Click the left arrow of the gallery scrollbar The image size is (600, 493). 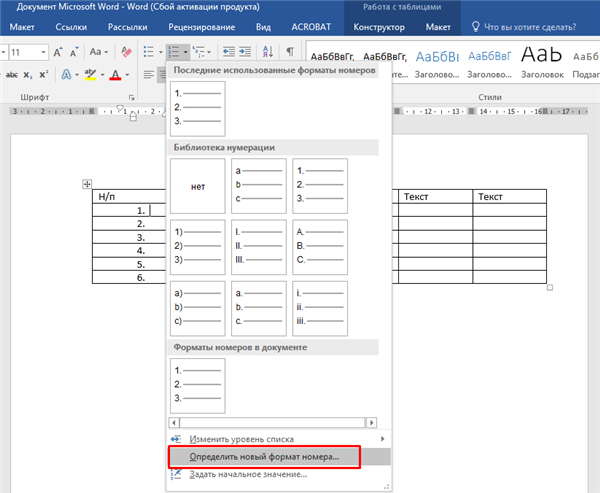pos(174,423)
